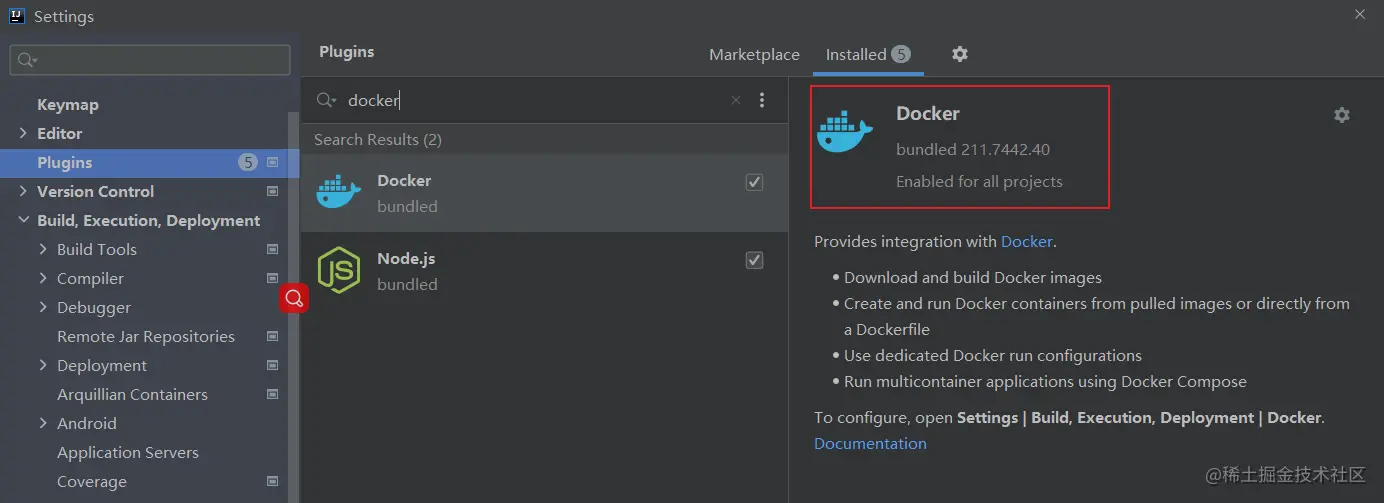
Task: Disable the Node.js plugin checkbox
Action: pyautogui.click(x=755, y=260)
